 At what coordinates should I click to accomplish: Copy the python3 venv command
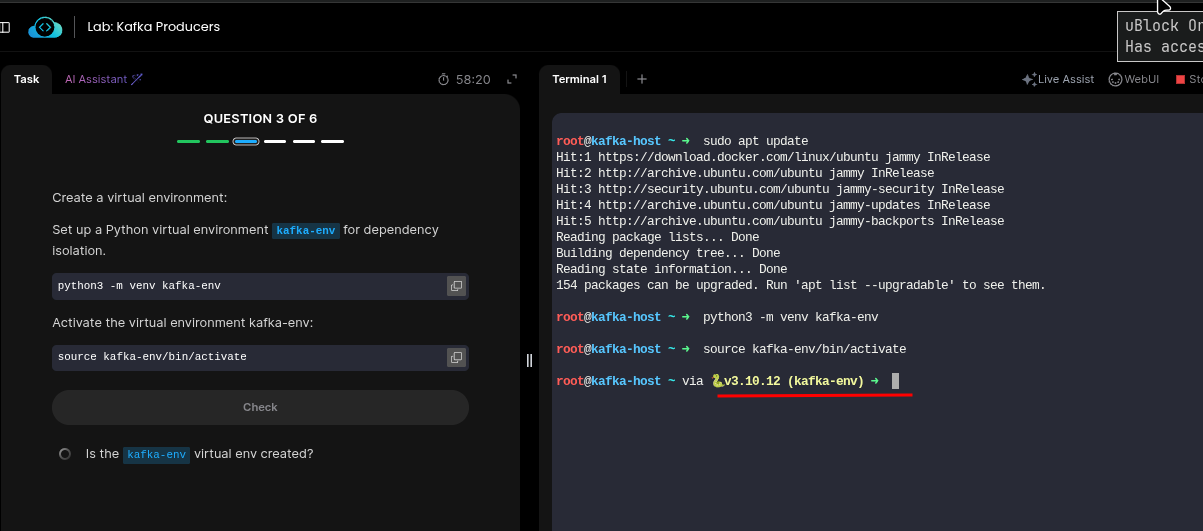coord(456,286)
